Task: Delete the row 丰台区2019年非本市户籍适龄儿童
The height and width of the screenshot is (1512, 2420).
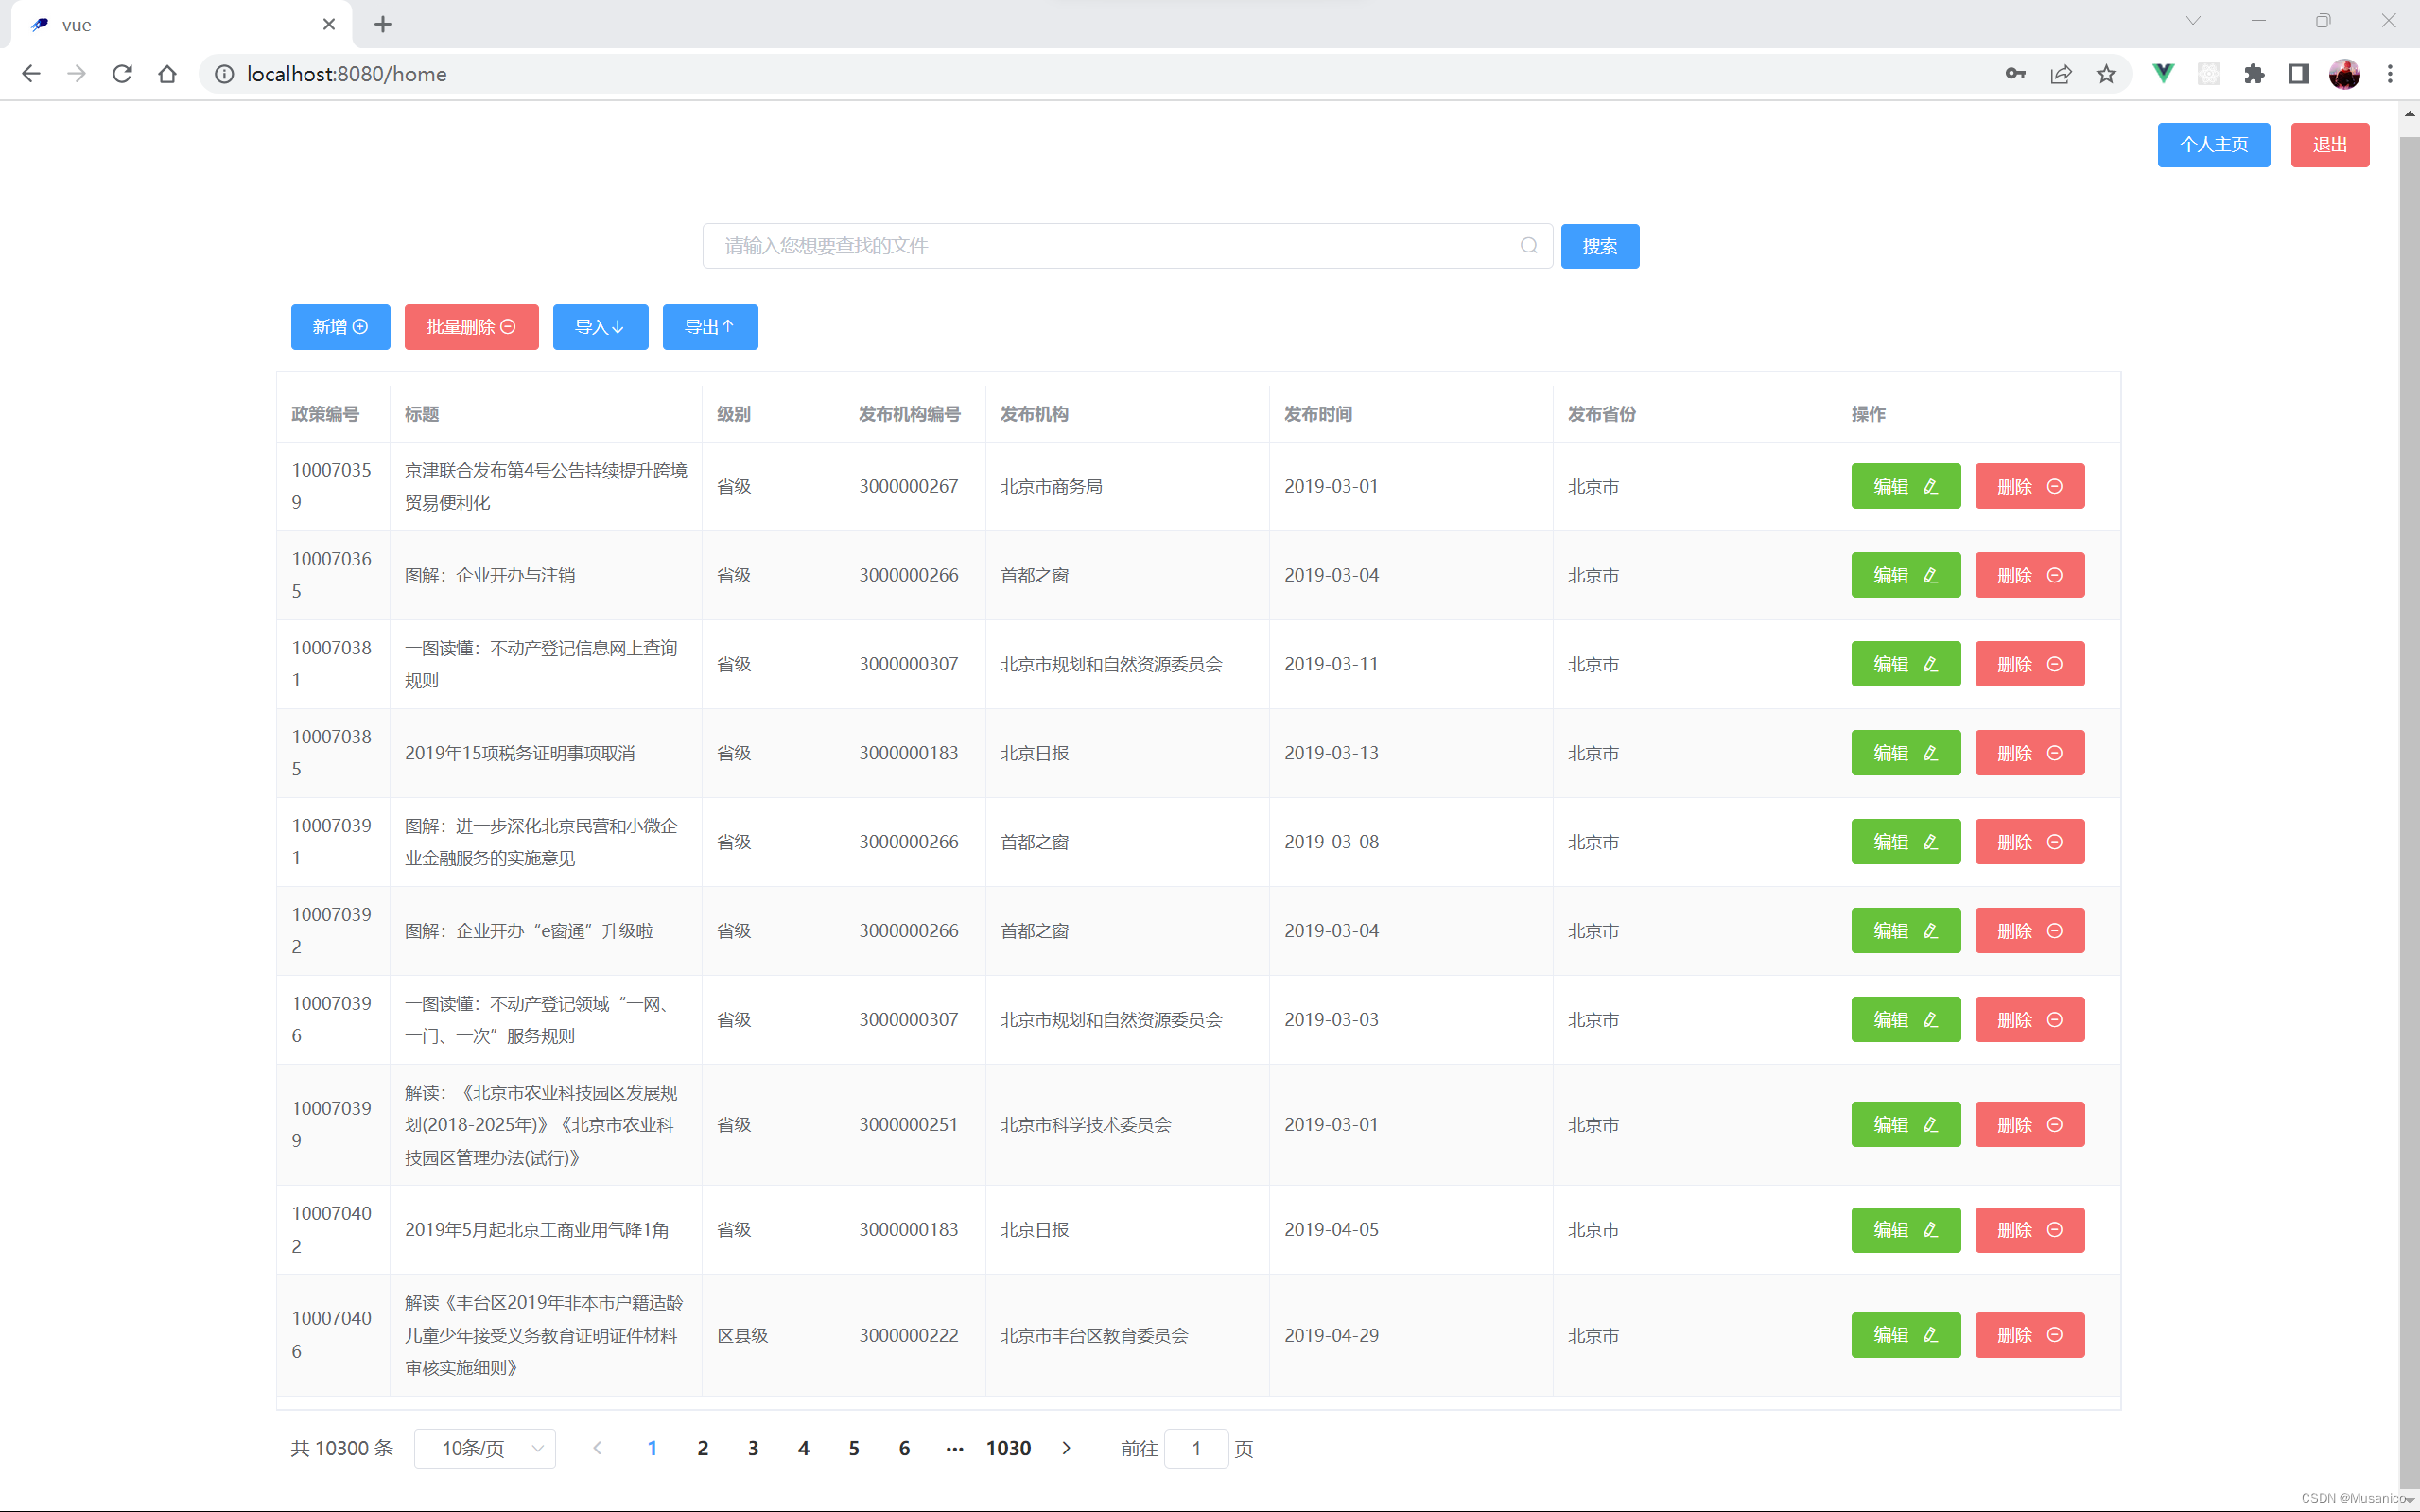Action: click(2030, 1335)
